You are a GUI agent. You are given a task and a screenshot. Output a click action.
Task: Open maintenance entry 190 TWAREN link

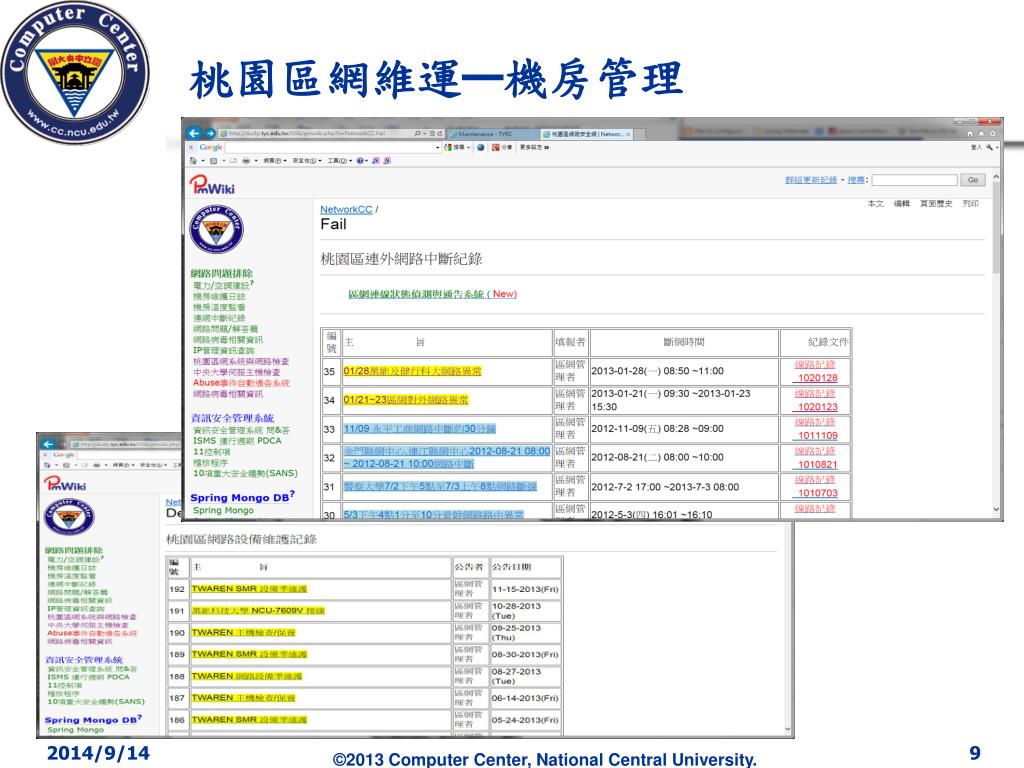(243, 632)
